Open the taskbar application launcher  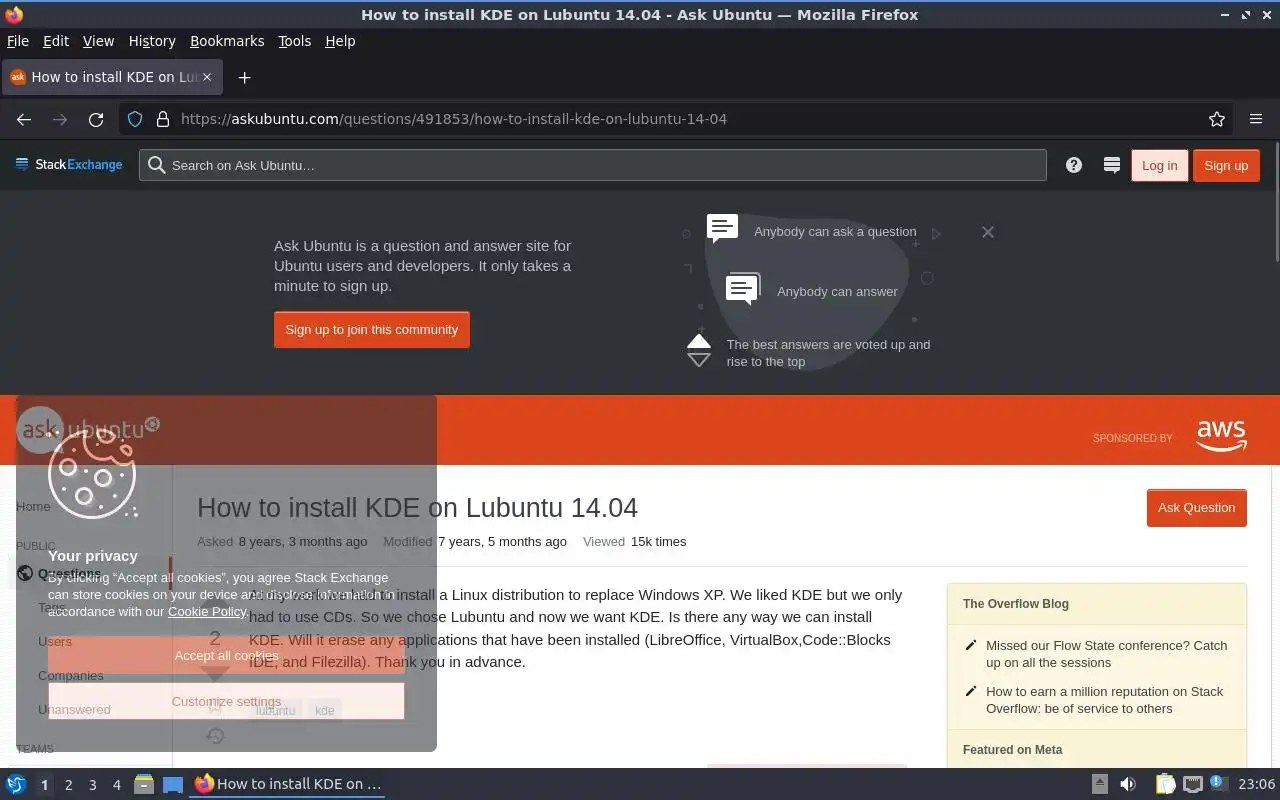pyautogui.click(x=16, y=784)
